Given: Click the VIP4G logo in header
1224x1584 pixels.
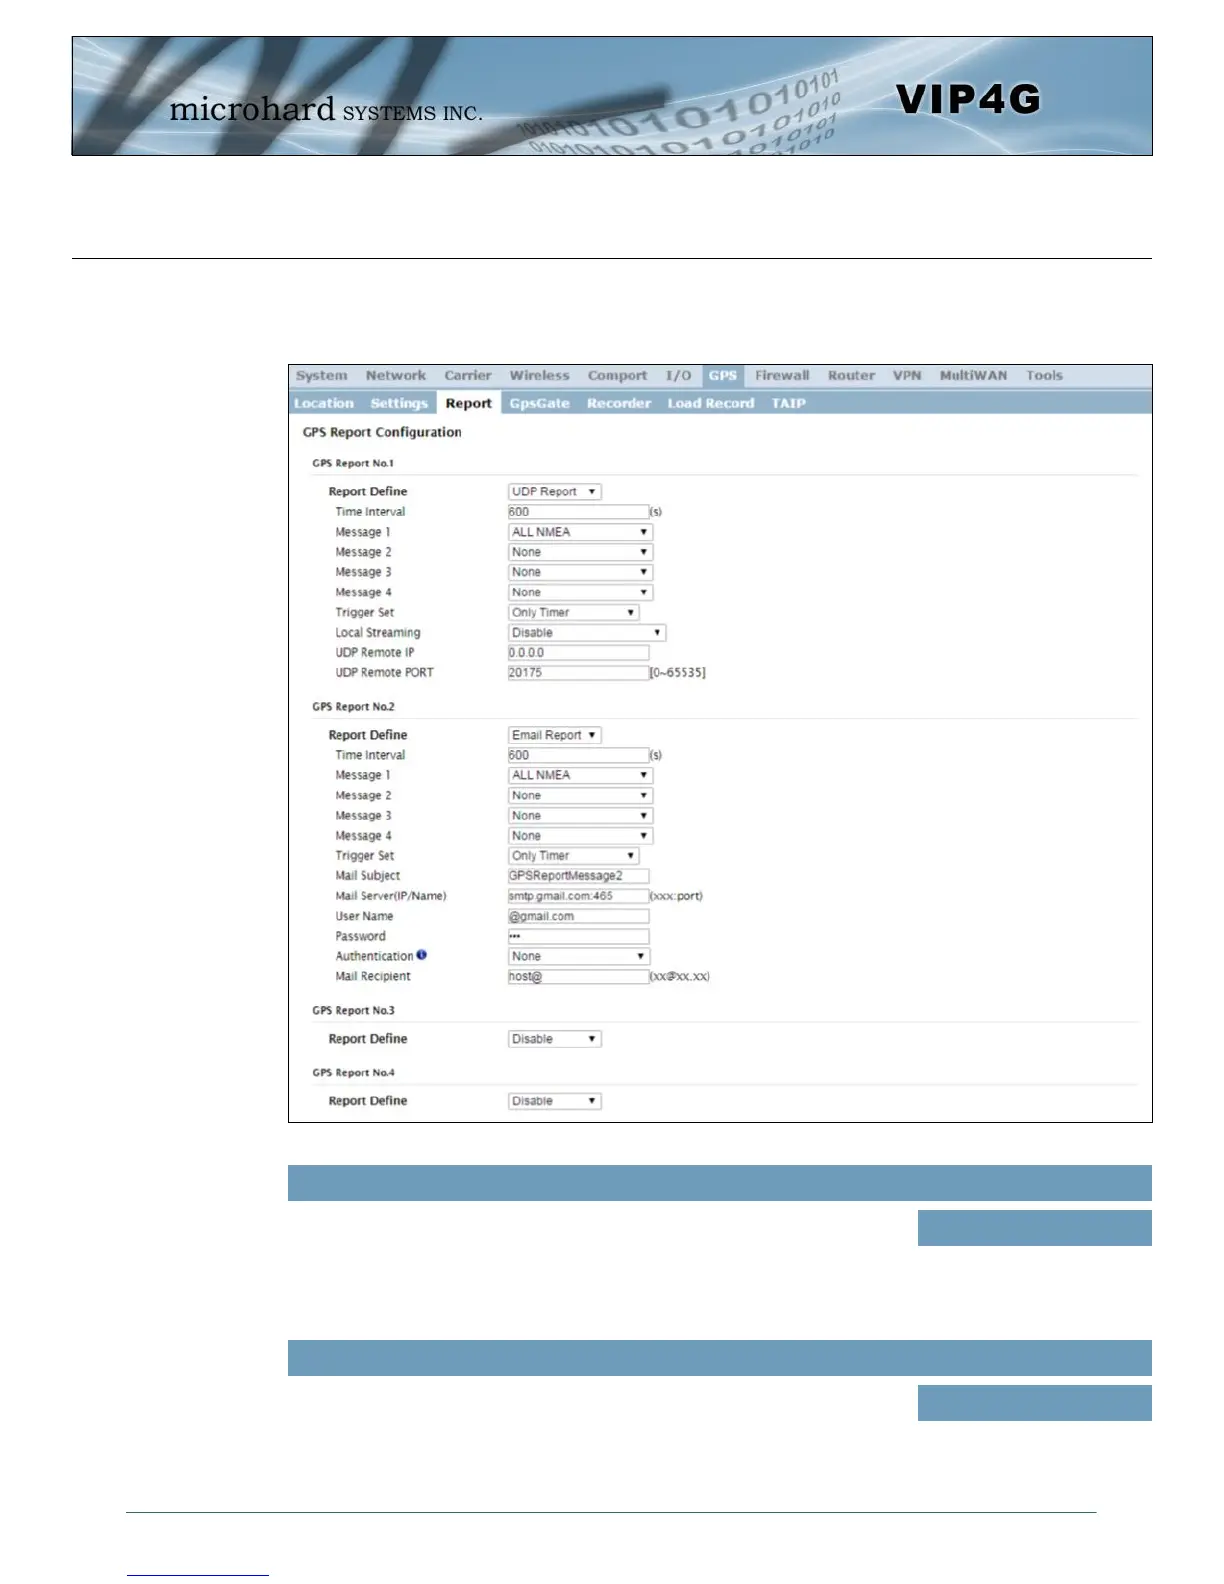Looking at the screenshot, I should click(968, 99).
